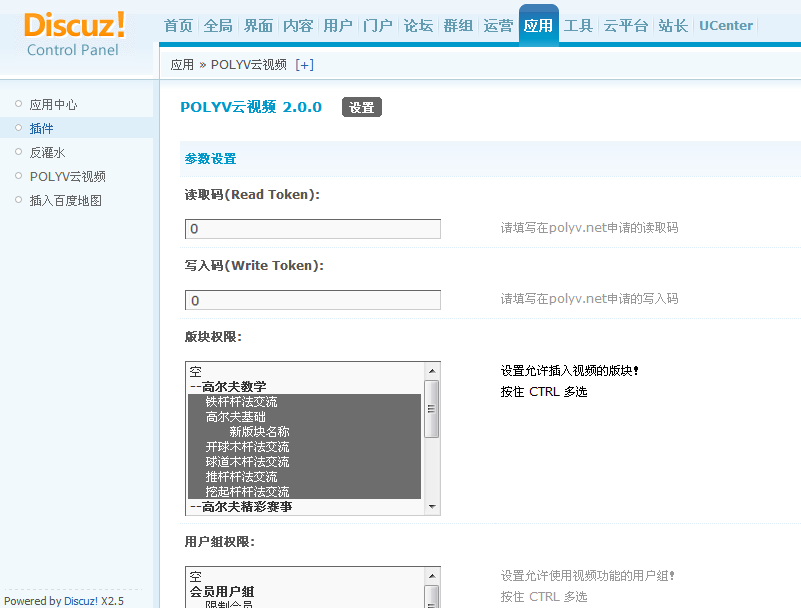Open the 首页 tab in top navigation
The height and width of the screenshot is (608, 801).
pos(178,26)
